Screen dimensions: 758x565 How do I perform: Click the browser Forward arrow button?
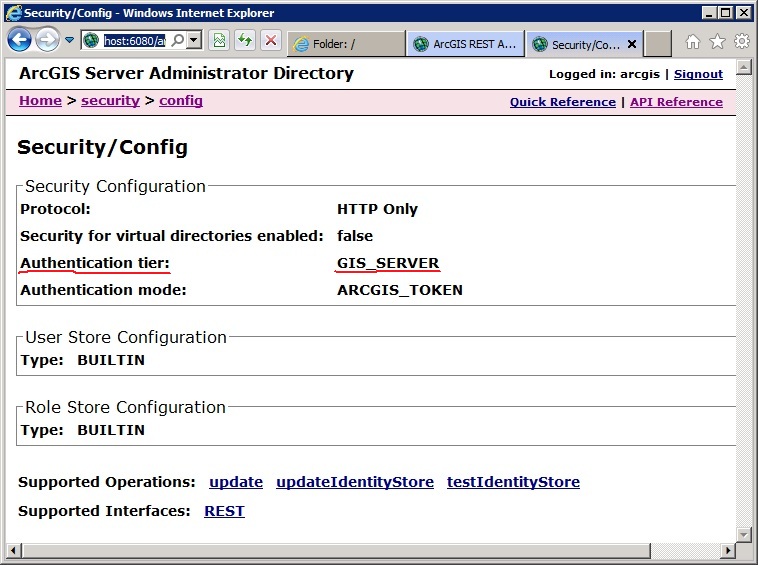click(47, 40)
